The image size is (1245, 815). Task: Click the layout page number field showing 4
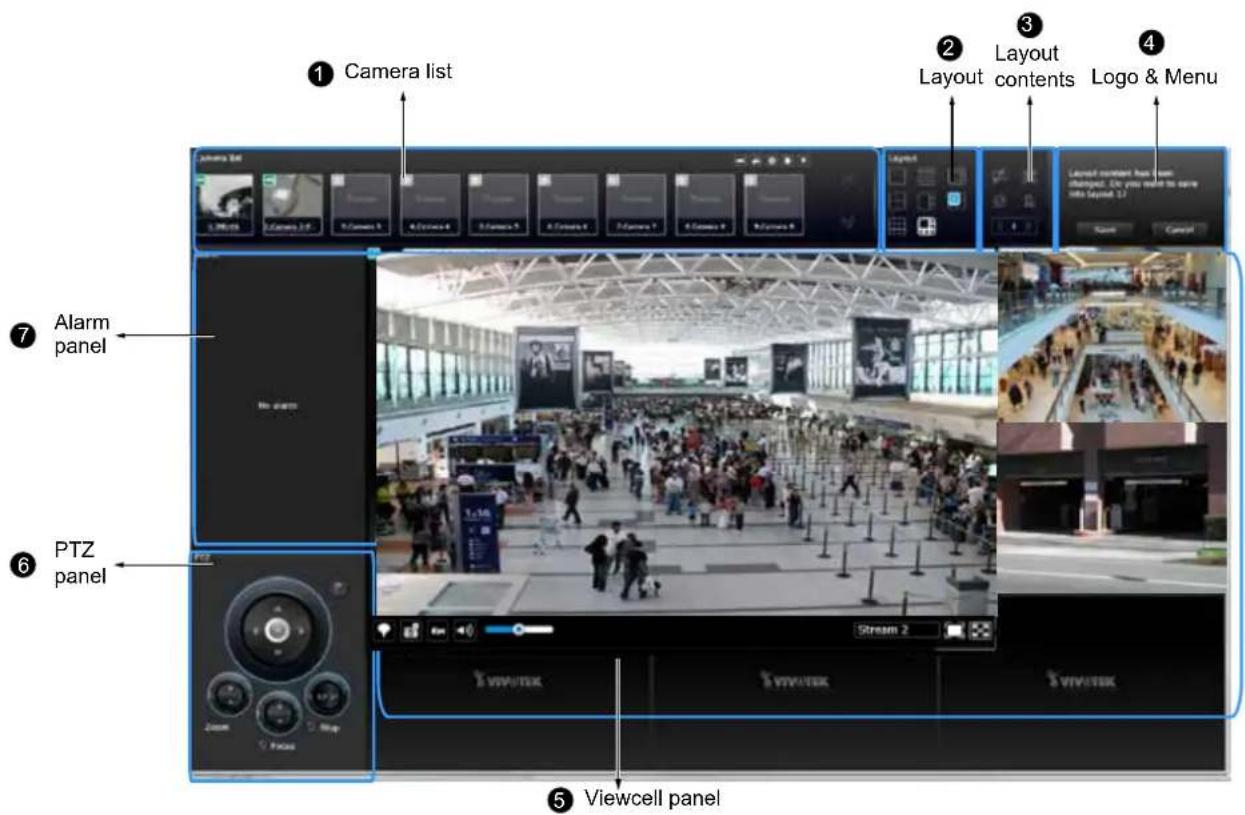coord(1014,227)
